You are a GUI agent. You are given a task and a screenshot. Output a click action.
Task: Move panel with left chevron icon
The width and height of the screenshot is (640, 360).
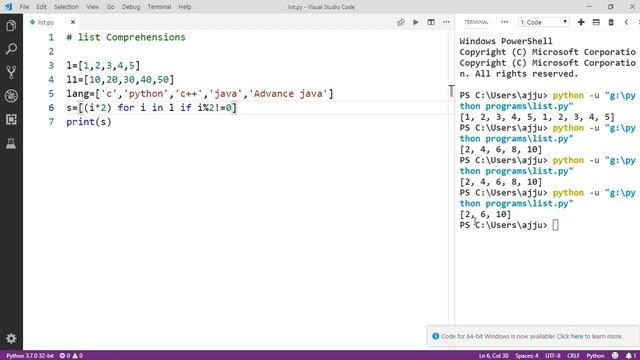pos(626,22)
